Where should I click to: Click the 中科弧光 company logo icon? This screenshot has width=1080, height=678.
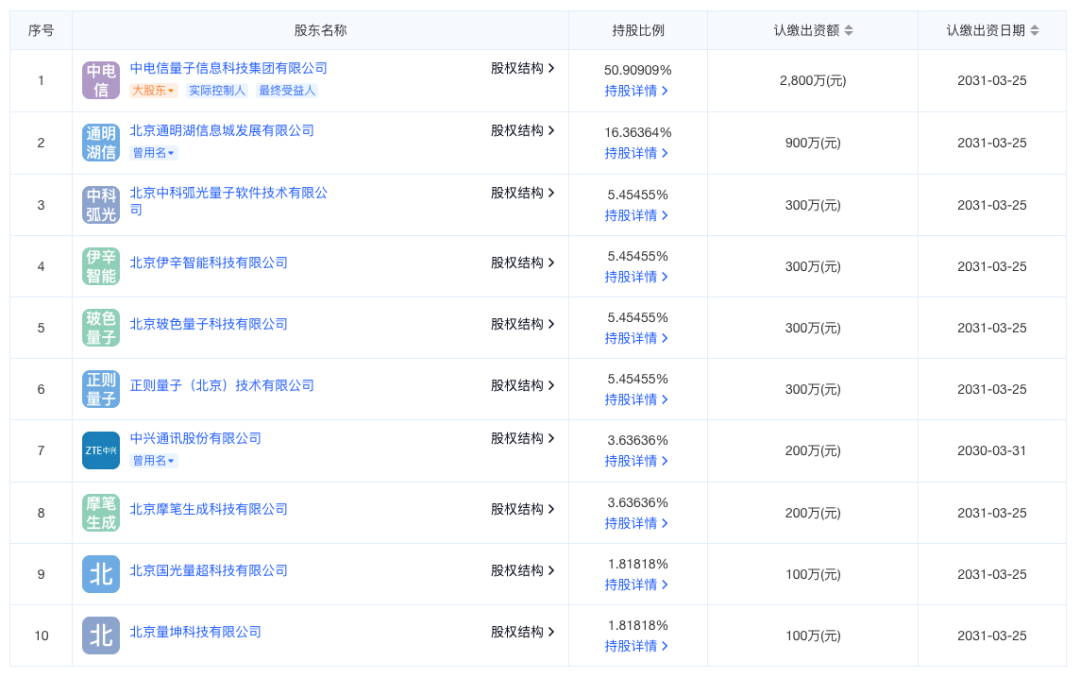coord(101,205)
